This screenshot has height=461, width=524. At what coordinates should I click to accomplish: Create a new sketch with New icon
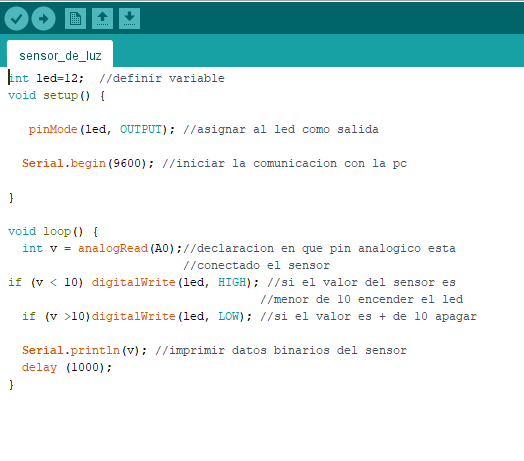coord(75,18)
